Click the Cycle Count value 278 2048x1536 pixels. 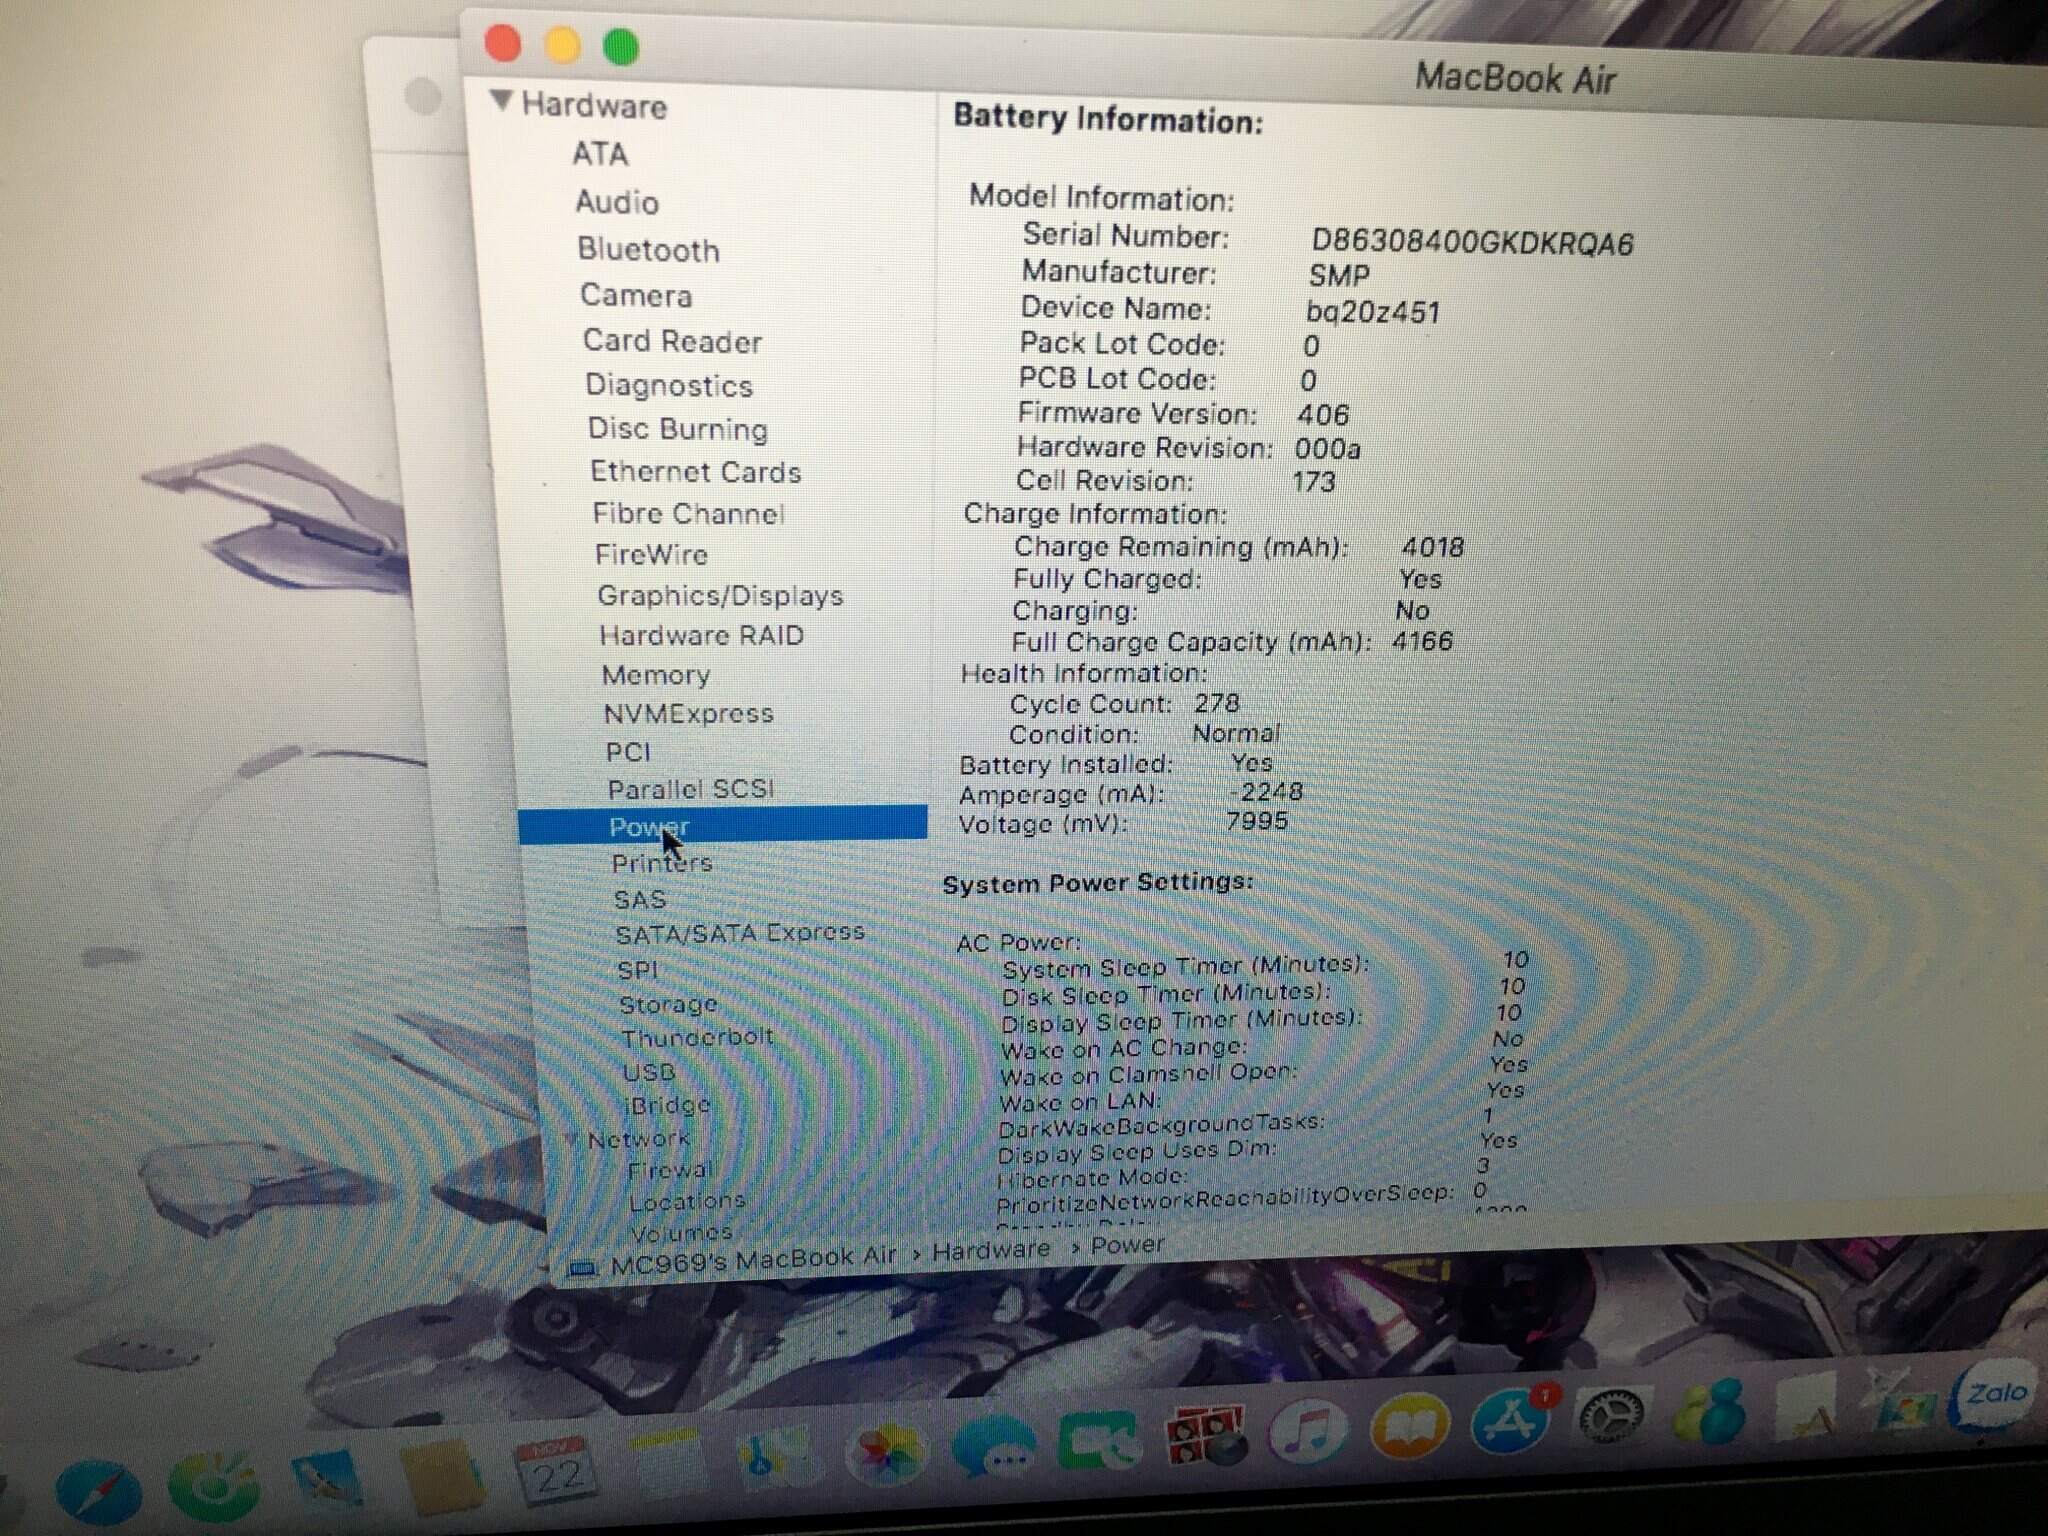[x=1217, y=703]
